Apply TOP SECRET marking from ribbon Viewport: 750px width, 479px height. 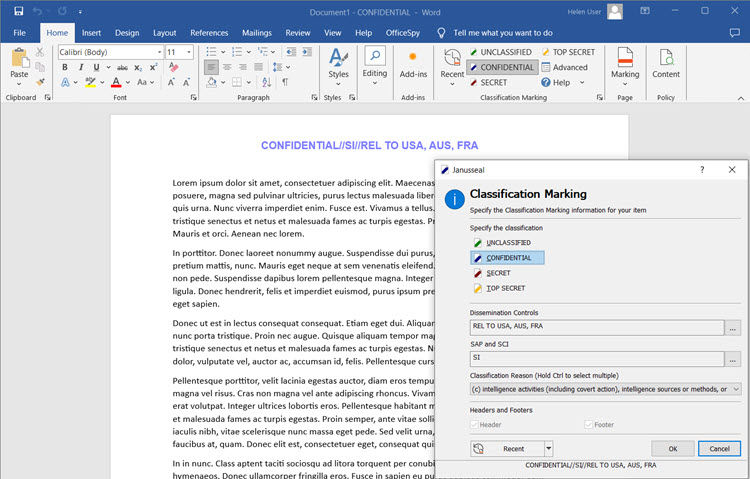pyautogui.click(x=568, y=52)
